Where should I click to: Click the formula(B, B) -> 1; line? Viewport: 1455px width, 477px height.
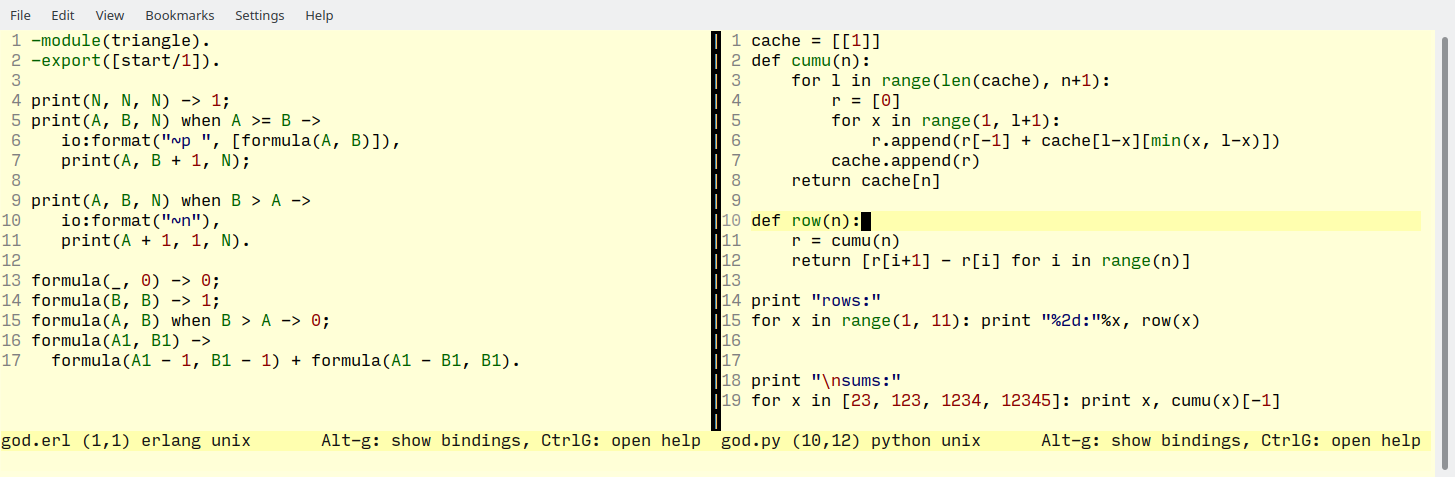click(126, 301)
